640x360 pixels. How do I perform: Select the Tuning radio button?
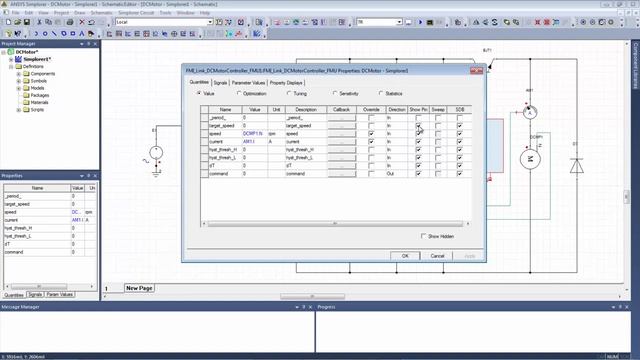tap(289, 93)
